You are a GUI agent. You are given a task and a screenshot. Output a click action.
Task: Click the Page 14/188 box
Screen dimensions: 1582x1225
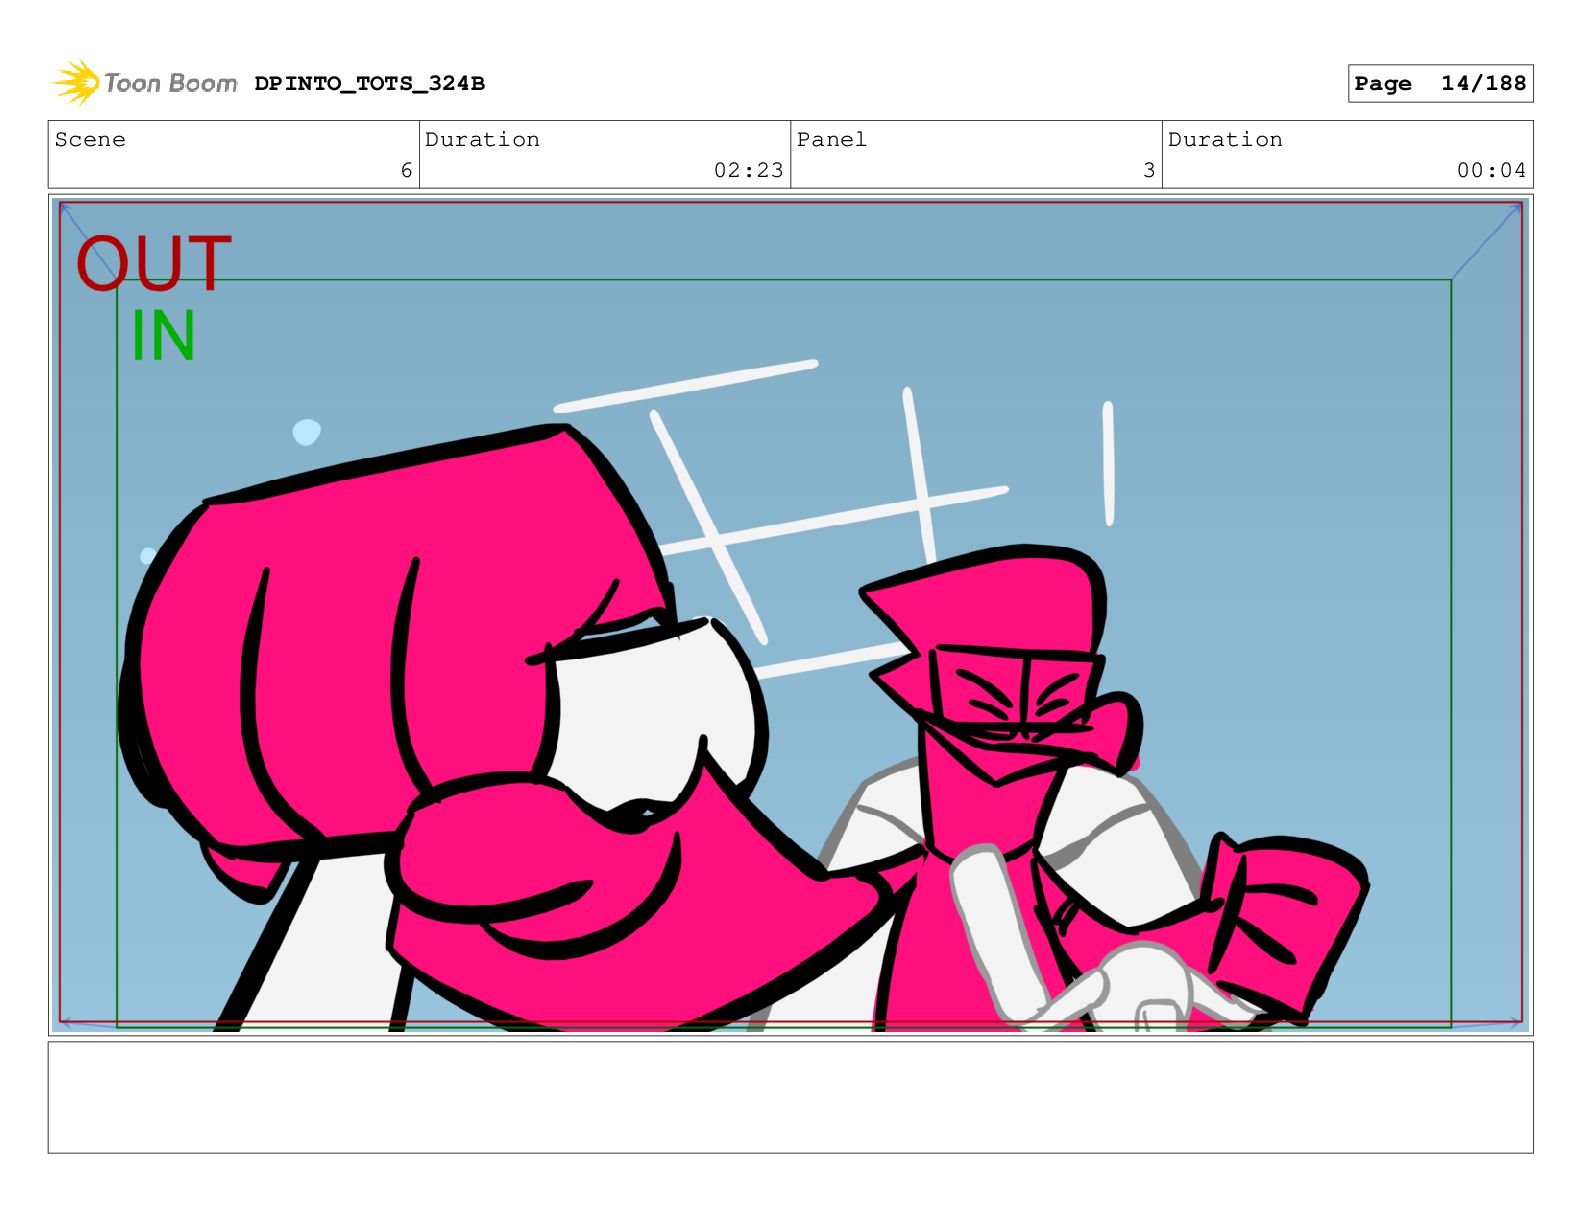point(1440,84)
